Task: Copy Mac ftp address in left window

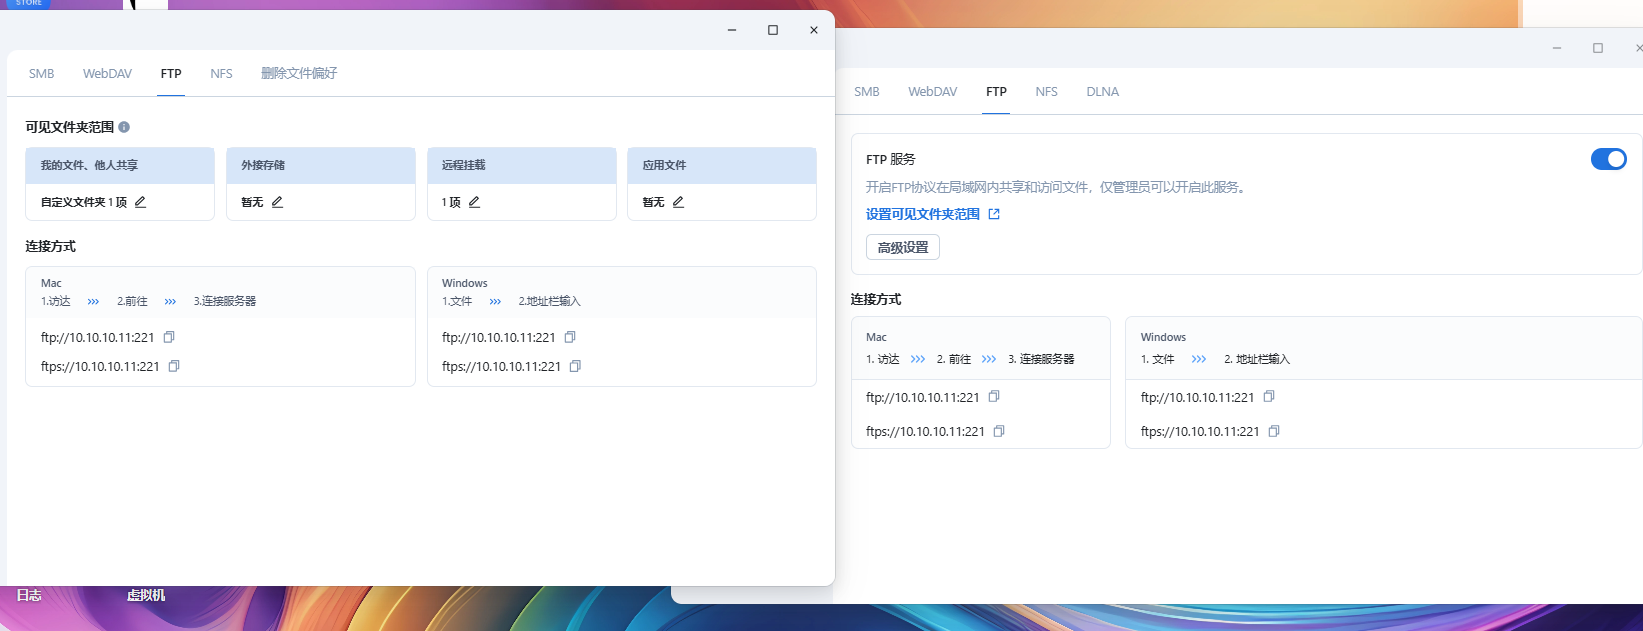Action: click(169, 337)
